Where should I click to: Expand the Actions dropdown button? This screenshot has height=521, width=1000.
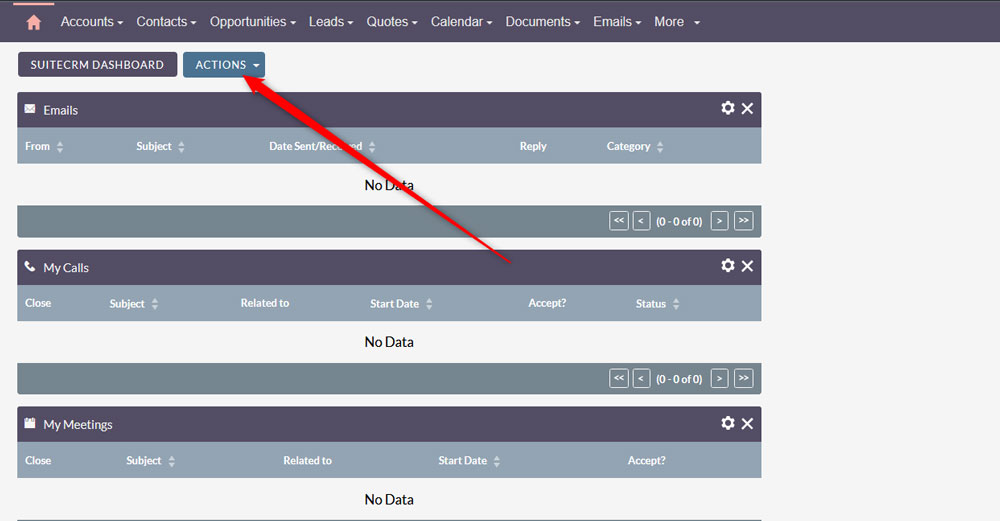[224, 65]
